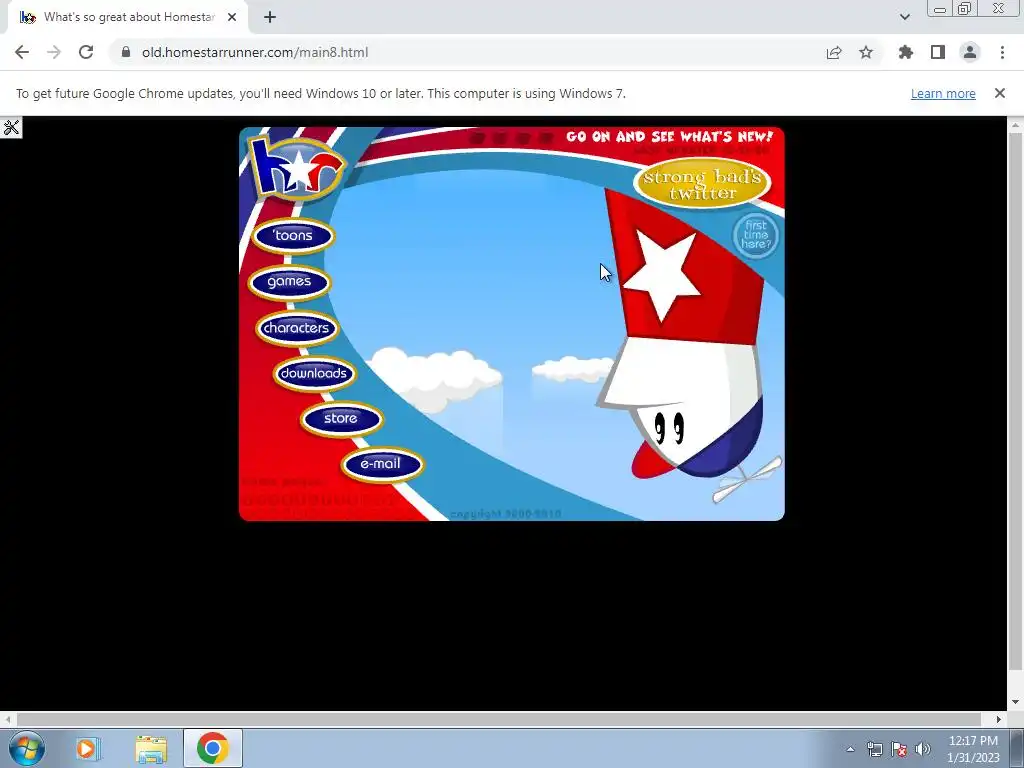
Task: Open a new tab
Action: coord(270,17)
